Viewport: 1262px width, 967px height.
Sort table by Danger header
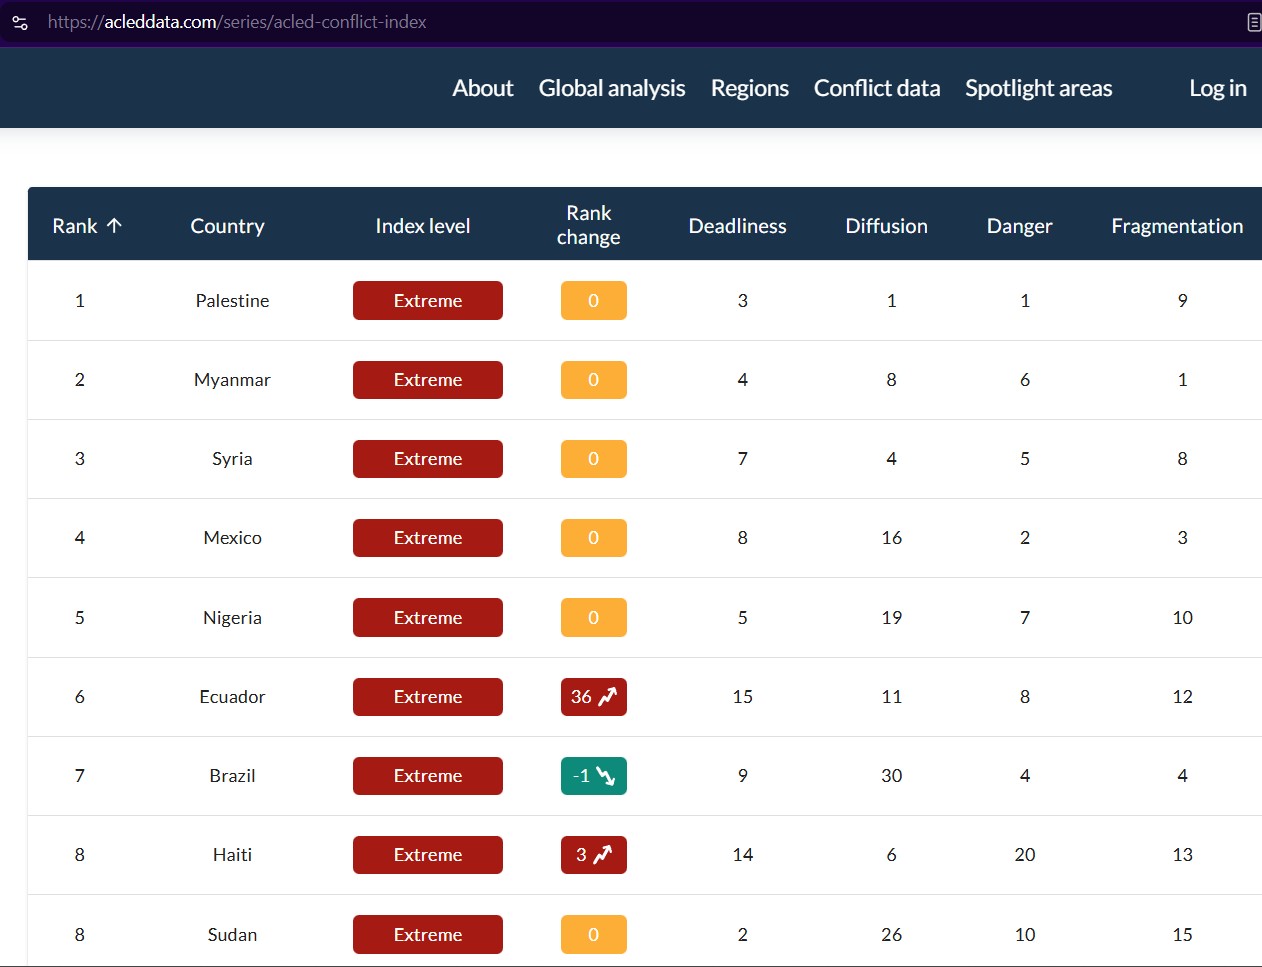[x=1020, y=226]
